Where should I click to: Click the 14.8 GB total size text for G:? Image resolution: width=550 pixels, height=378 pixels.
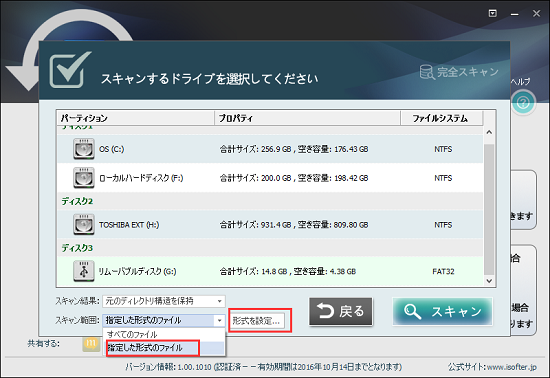point(254,271)
